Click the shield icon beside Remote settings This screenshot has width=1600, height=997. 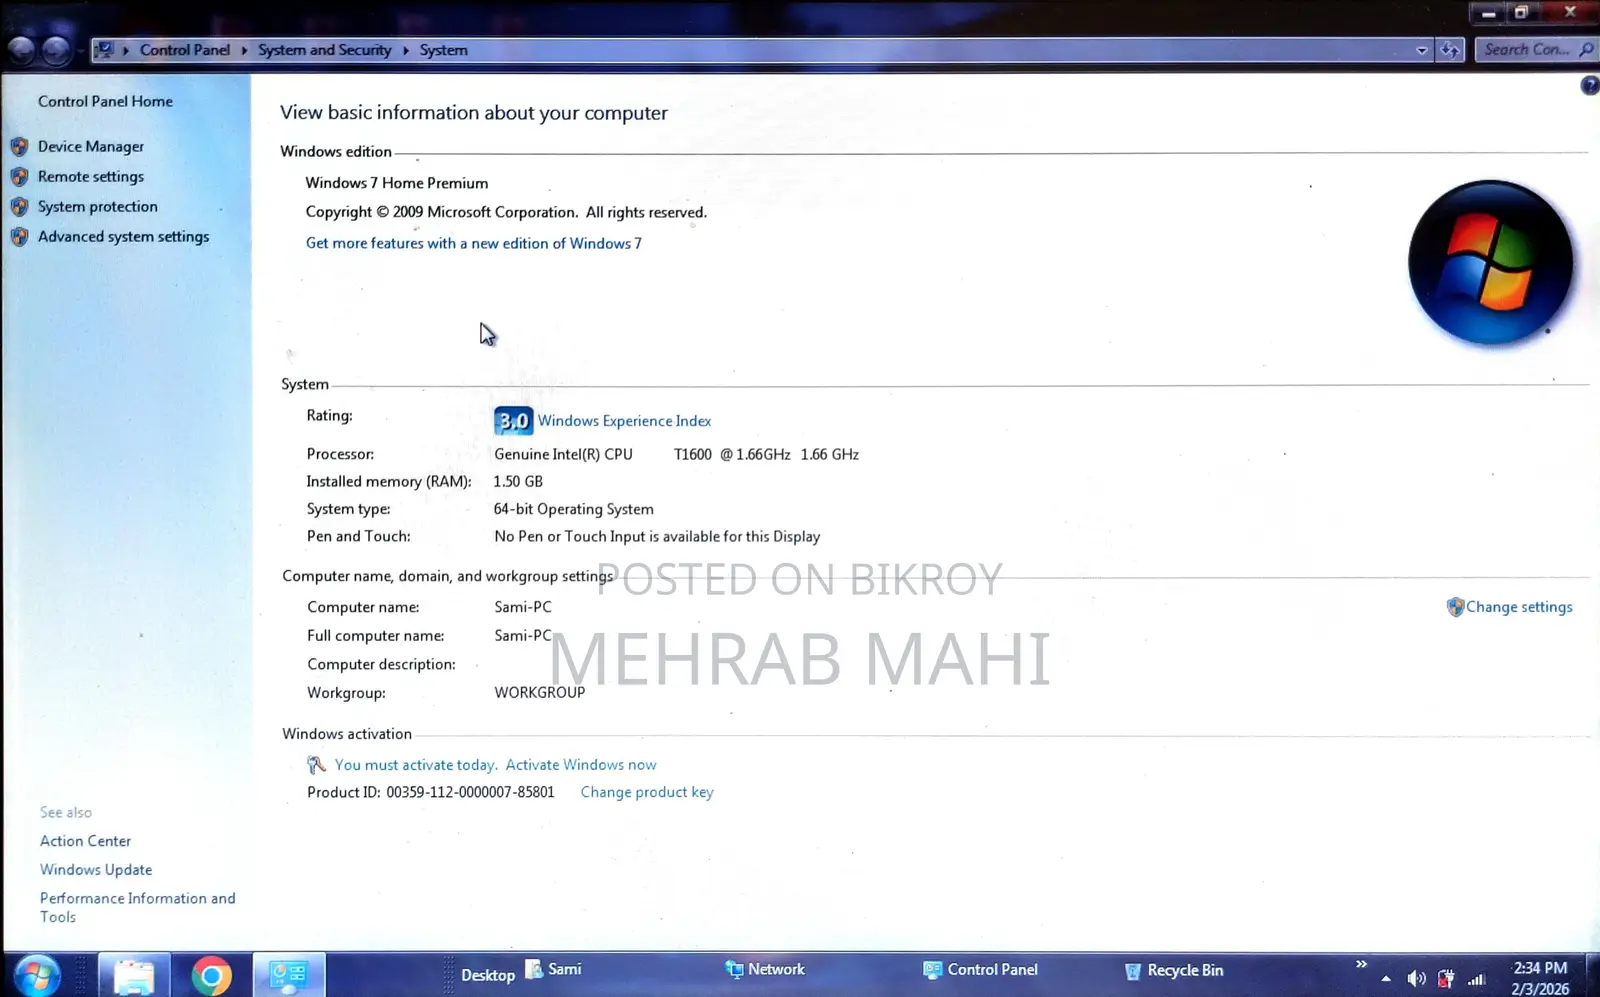click(19, 177)
